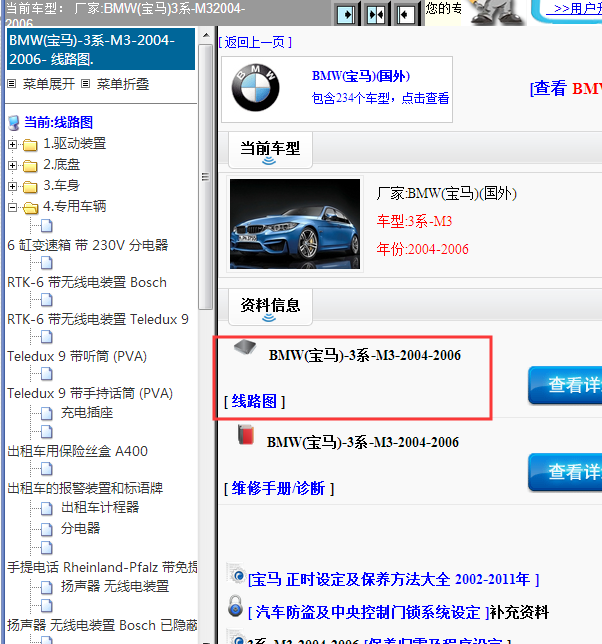Click the 菜单展开 menu option
Image resolution: width=602 pixels, height=644 pixels.
click(x=48, y=84)
